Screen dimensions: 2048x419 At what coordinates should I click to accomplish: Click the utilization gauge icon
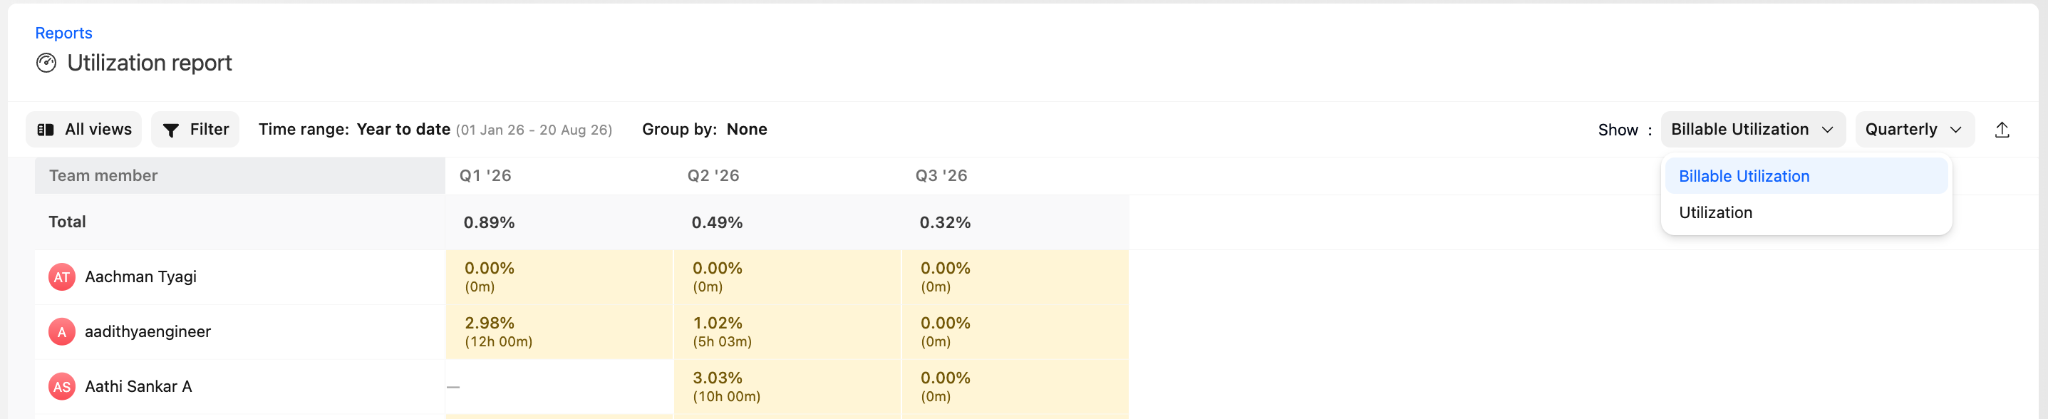[x=46, y=63]
